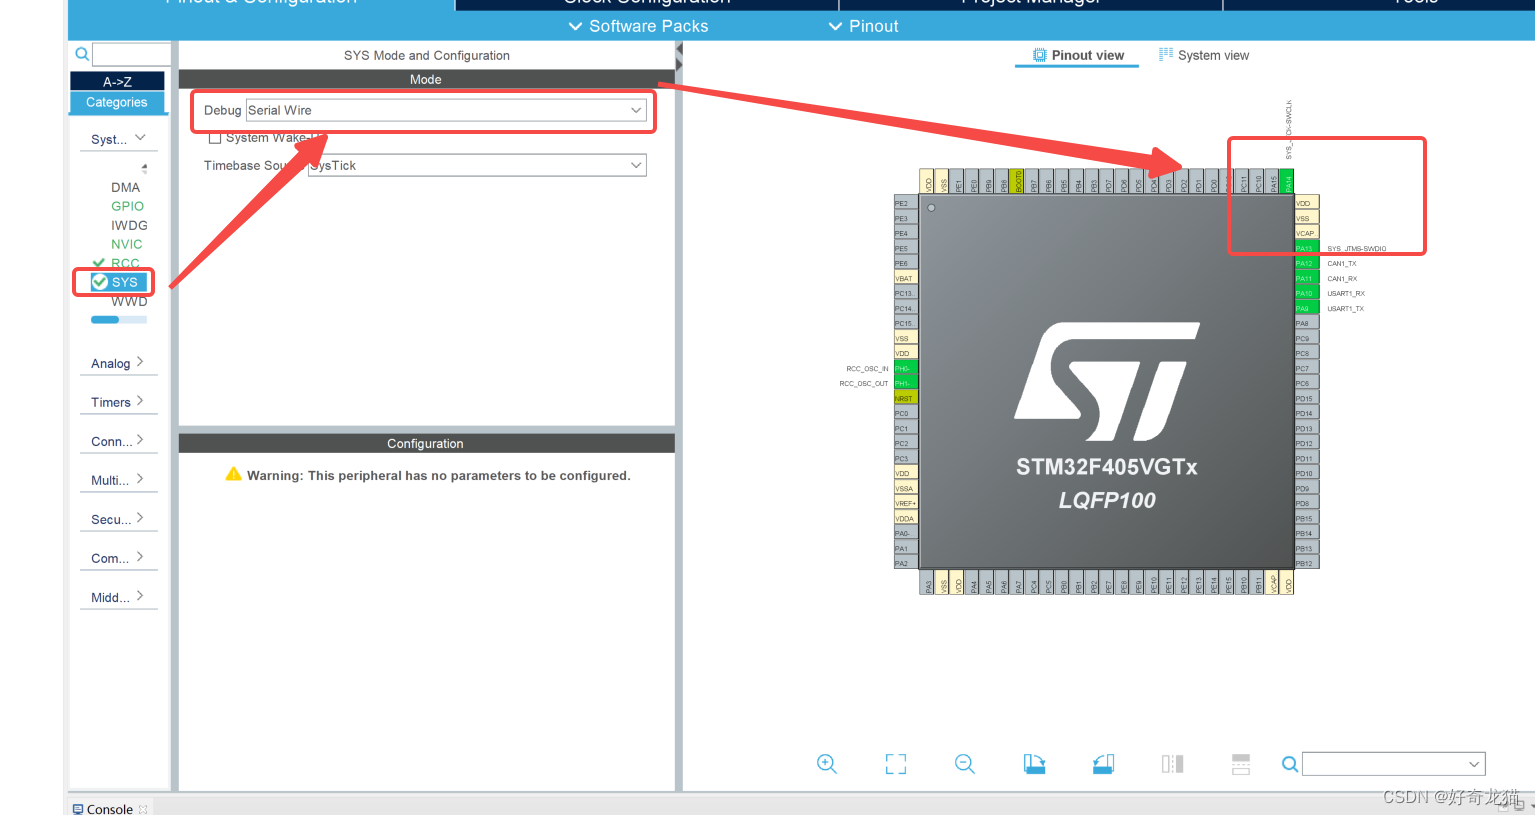Select the PC13 pin on the chip
This screenshot has width=1535, height=815.
905,293
